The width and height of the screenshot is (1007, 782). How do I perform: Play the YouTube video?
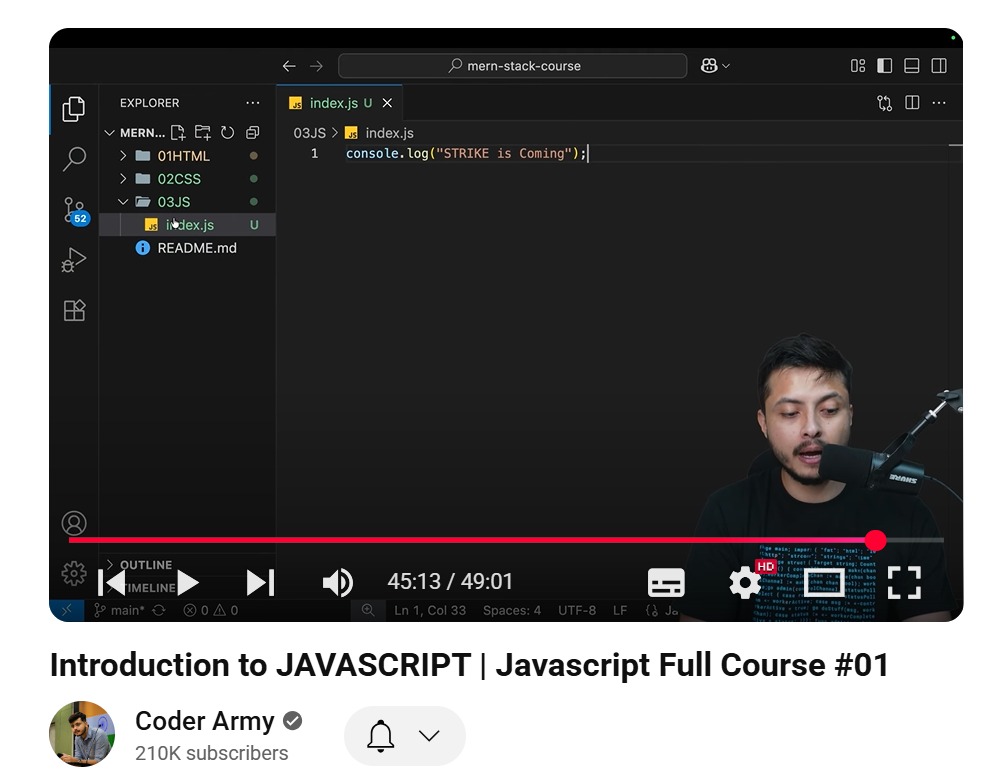coord(188,583)
